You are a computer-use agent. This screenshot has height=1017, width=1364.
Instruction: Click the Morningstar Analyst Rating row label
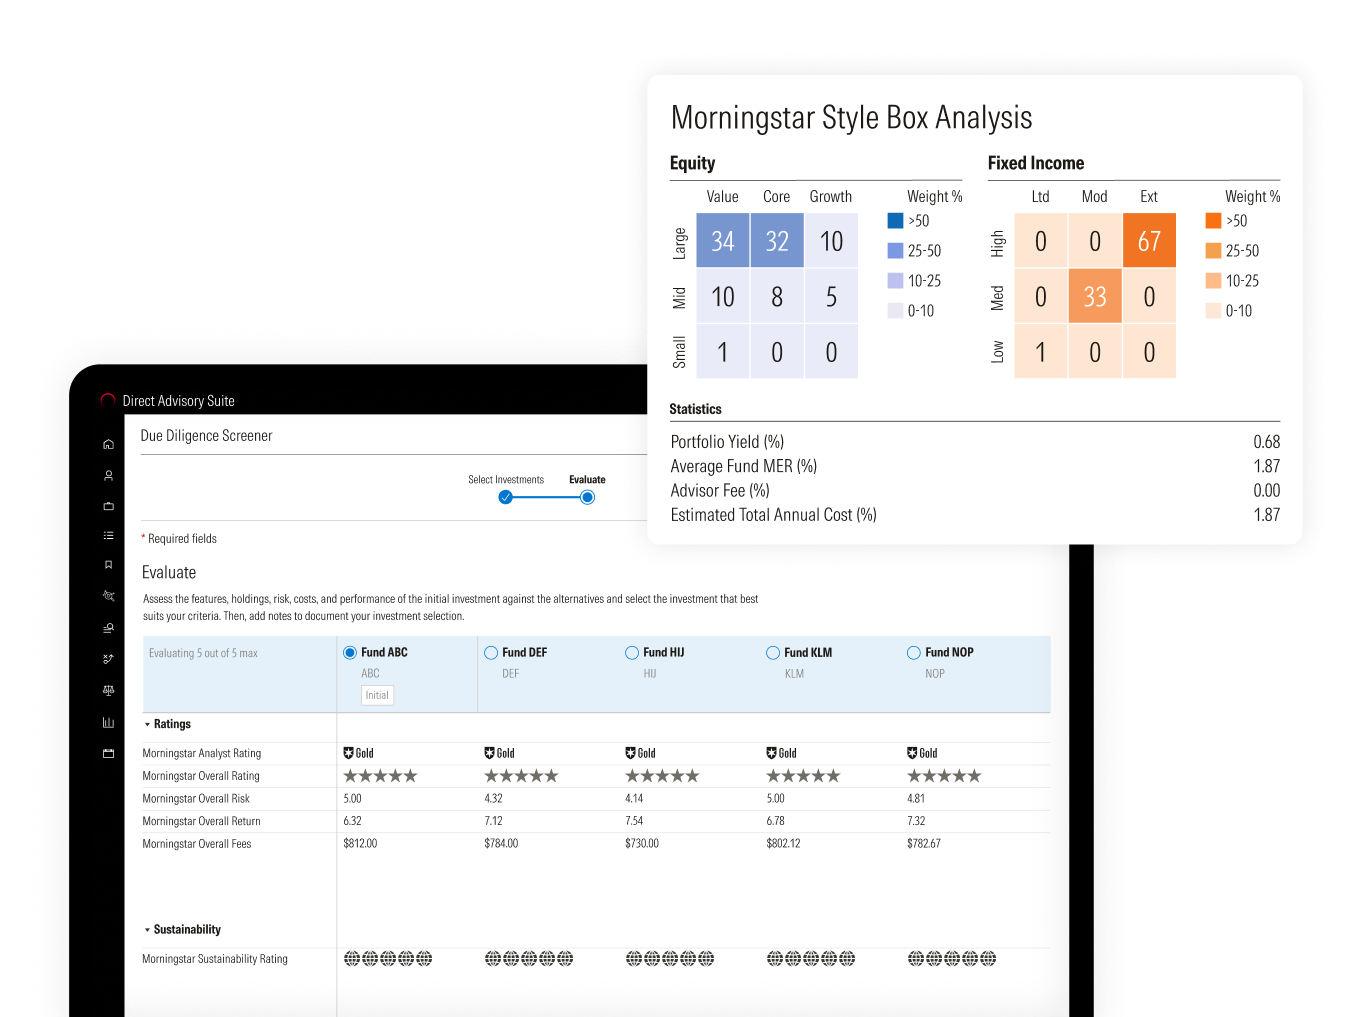tap(202, 753)
